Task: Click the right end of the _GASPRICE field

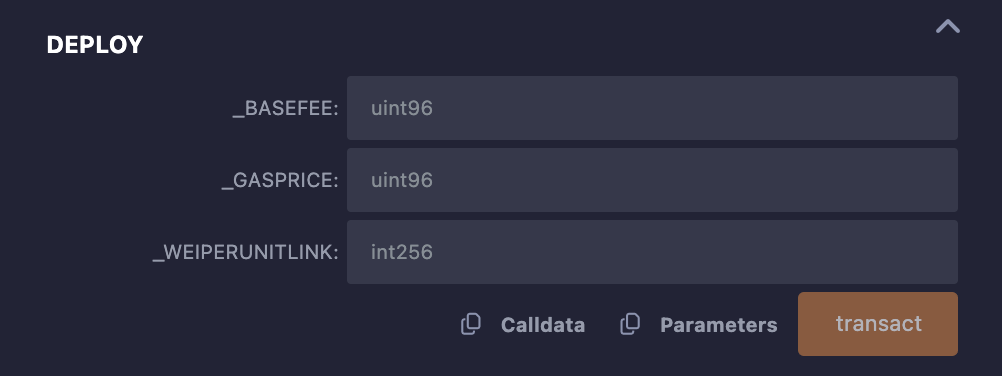Action: [939, 180]
